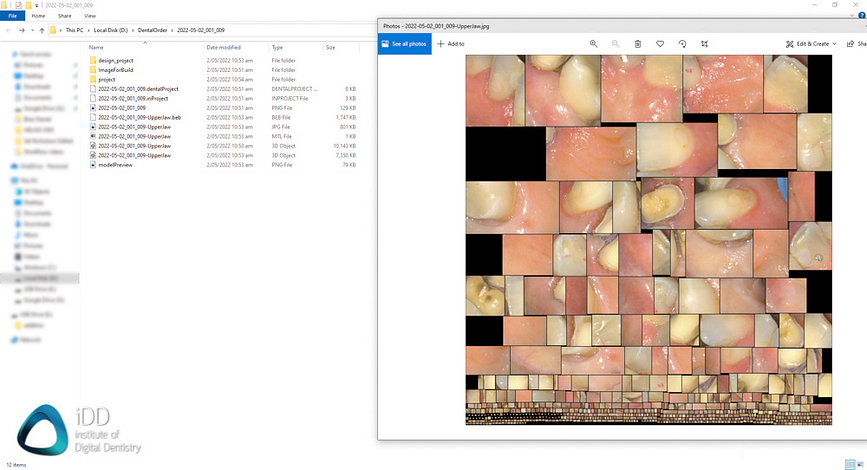Open the crop tool in Photos
Viewport: 867px width, 470px height.
(704, 44)
